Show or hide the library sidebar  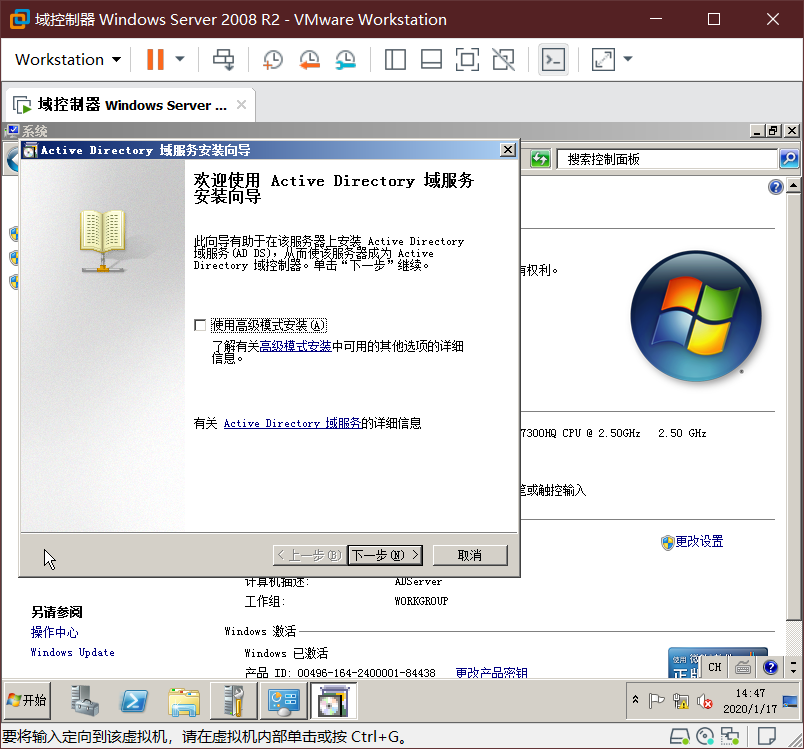tap(395, 59)
